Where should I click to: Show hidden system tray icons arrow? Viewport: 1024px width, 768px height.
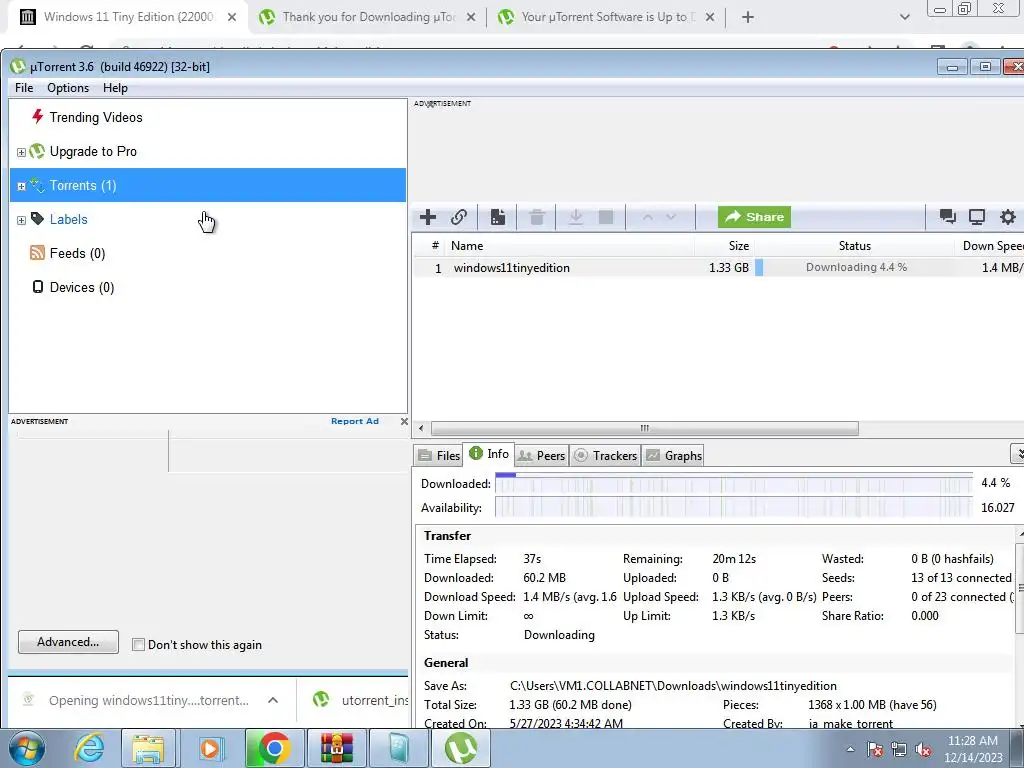point(850,749)
